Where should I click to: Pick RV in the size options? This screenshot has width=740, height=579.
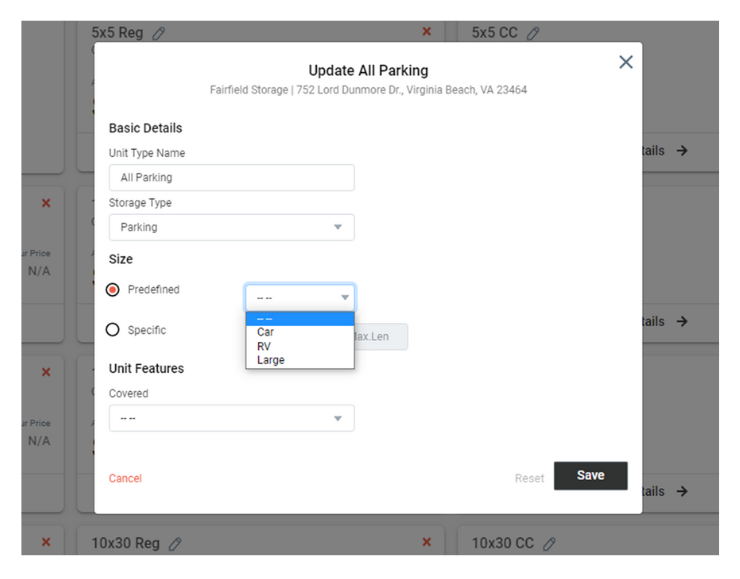[264, 346]
